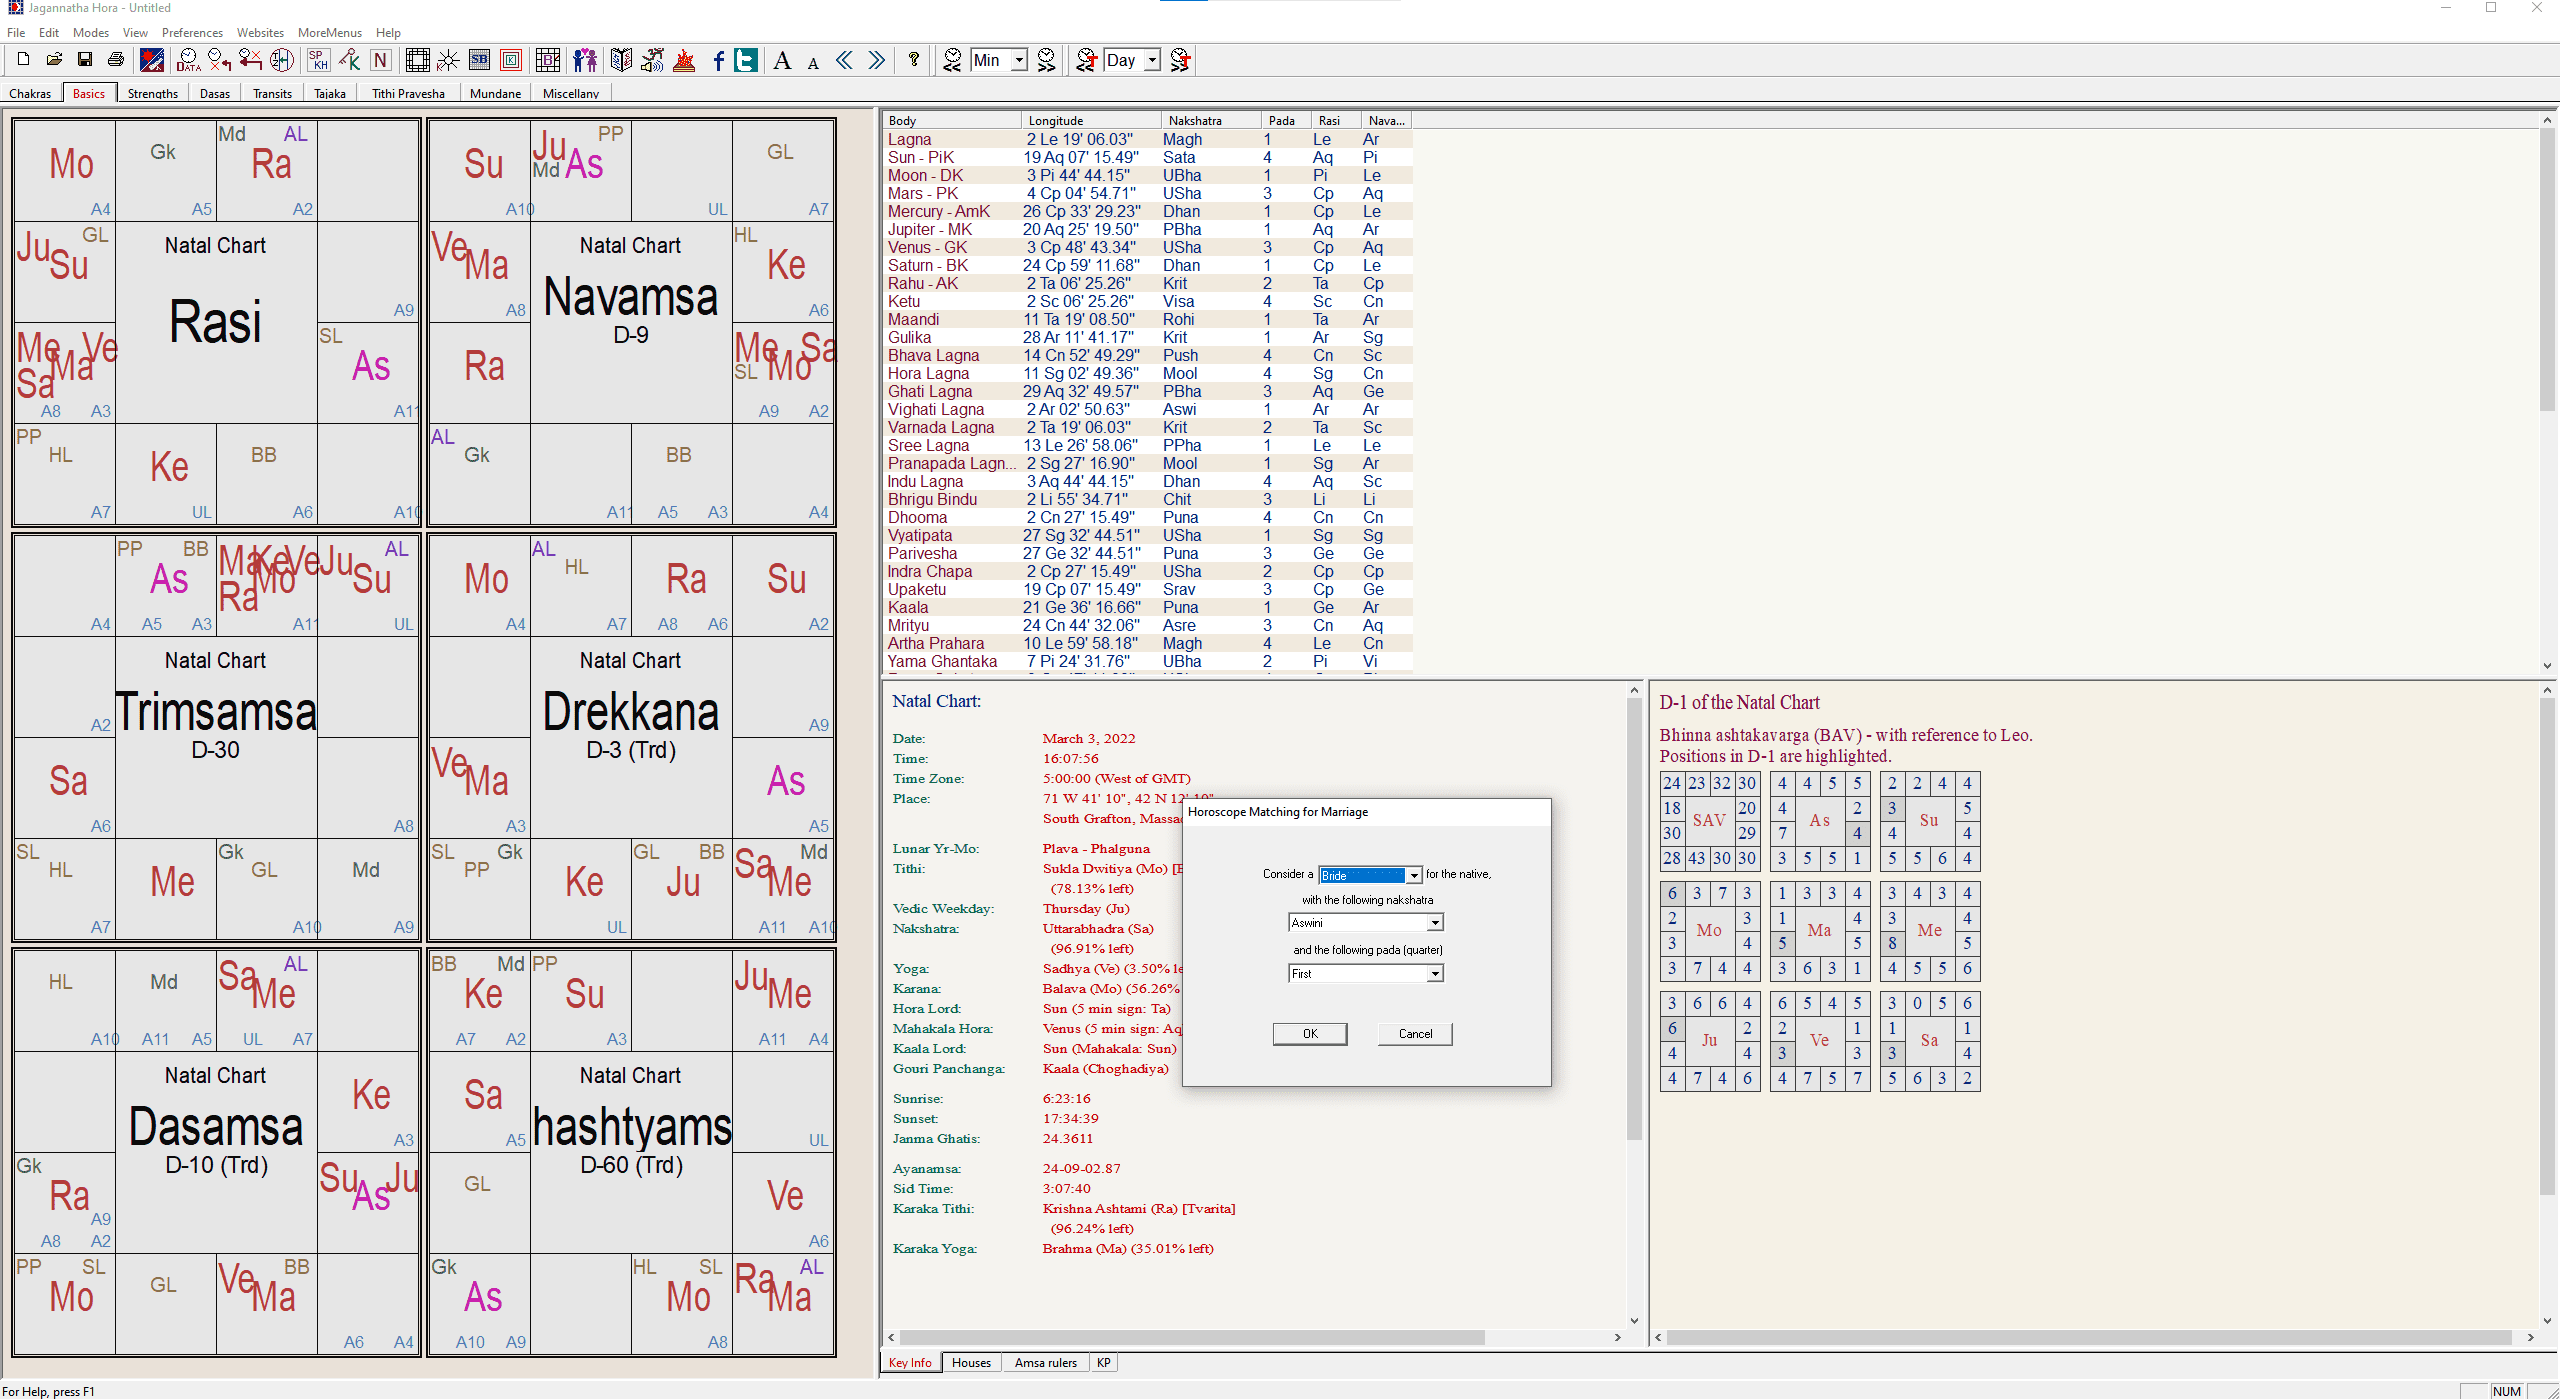Switch to the Dasas tab
The height and width of the screenshot is (1399, 2560).
coord(214,93)
